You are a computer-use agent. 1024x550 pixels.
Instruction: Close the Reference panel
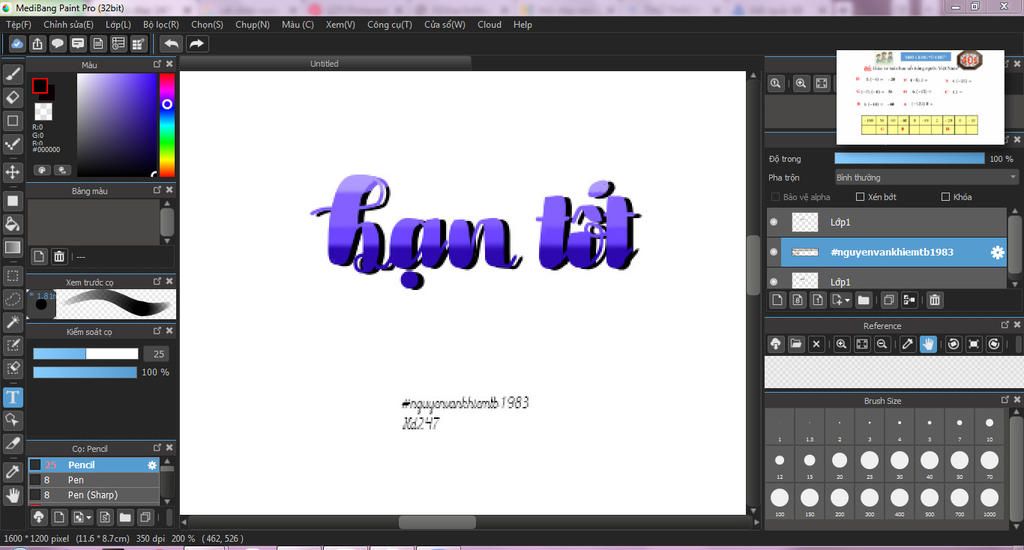coord(1017,325)
